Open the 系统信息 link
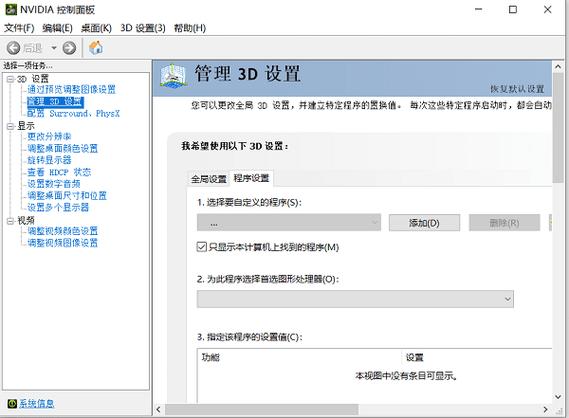 36,403
